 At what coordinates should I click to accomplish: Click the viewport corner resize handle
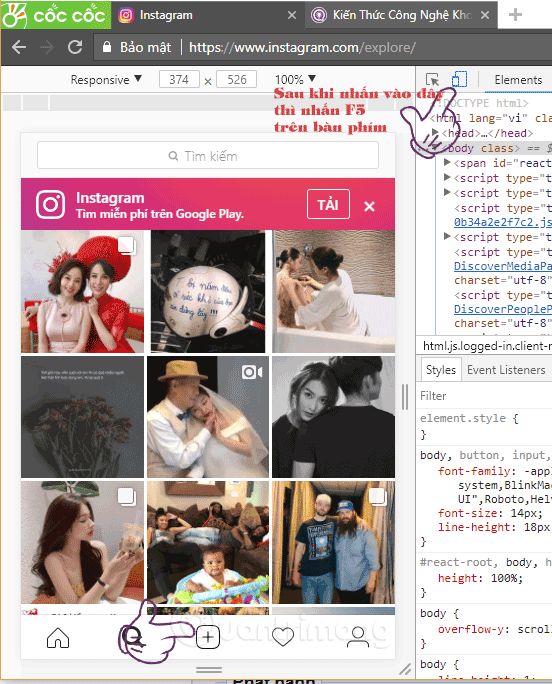tap(405, 668)
